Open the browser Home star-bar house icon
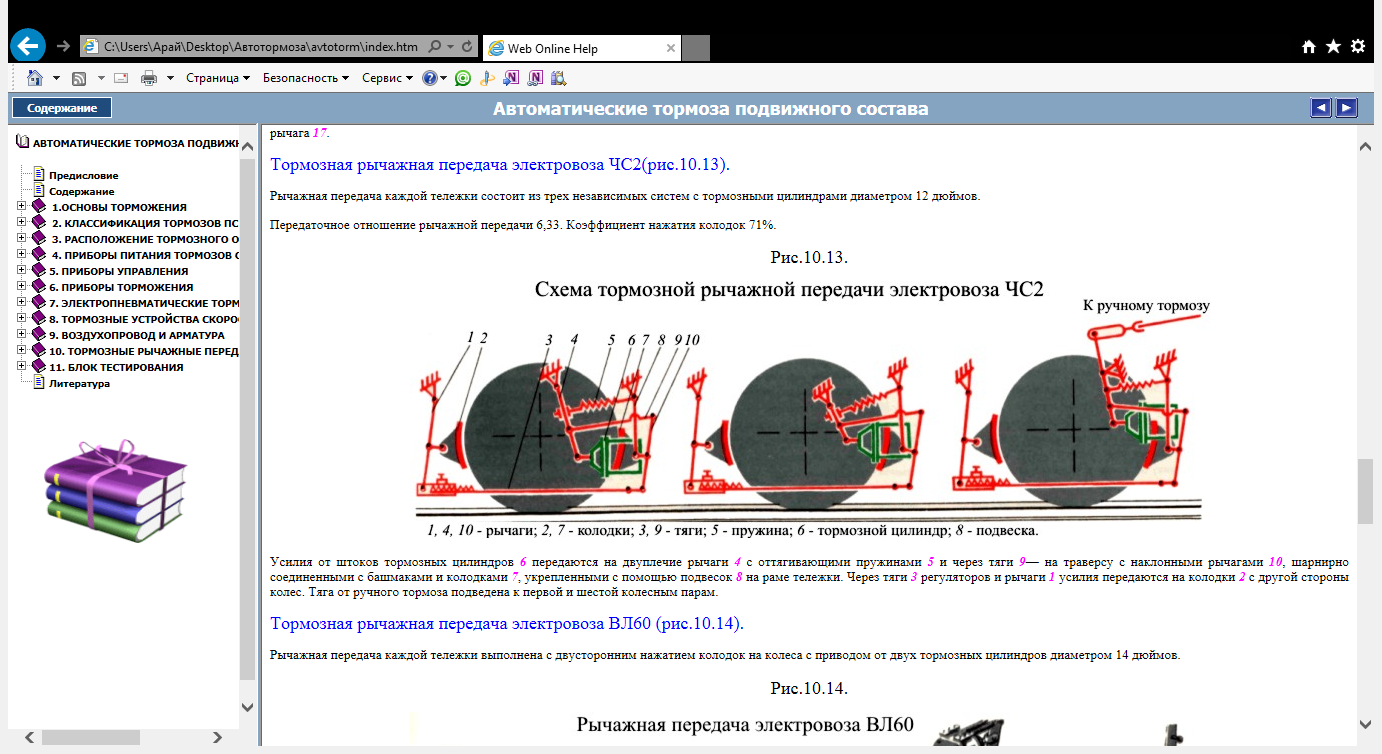 pos(1308,46)
